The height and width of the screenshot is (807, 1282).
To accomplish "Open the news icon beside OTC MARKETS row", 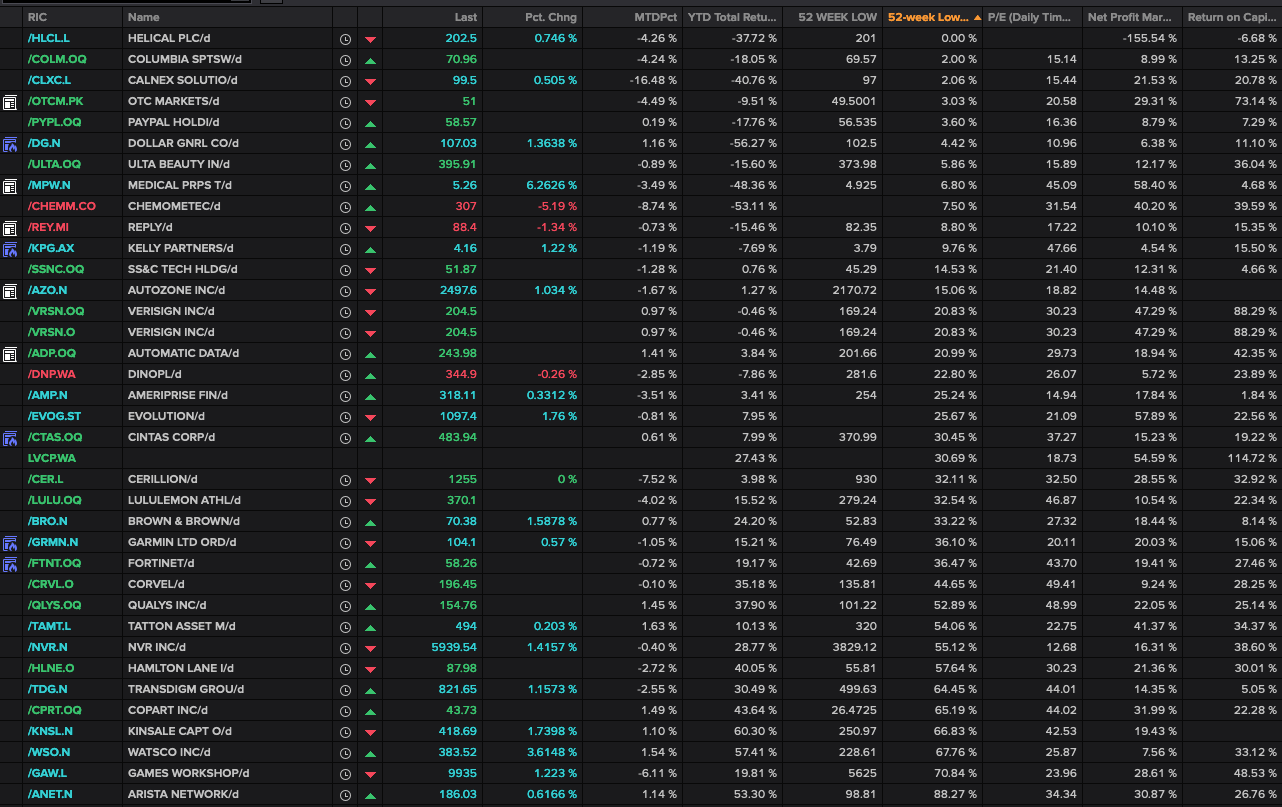I will [10, 101].
